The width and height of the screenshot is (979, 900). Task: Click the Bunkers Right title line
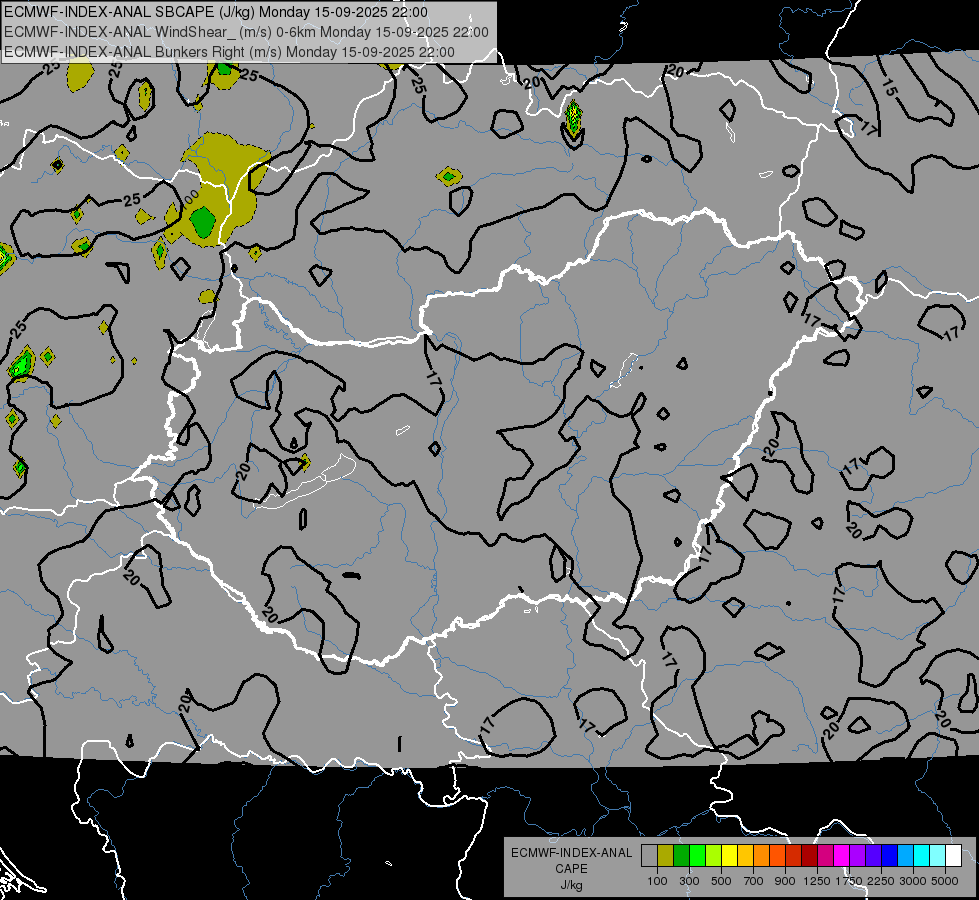[229, 52]
